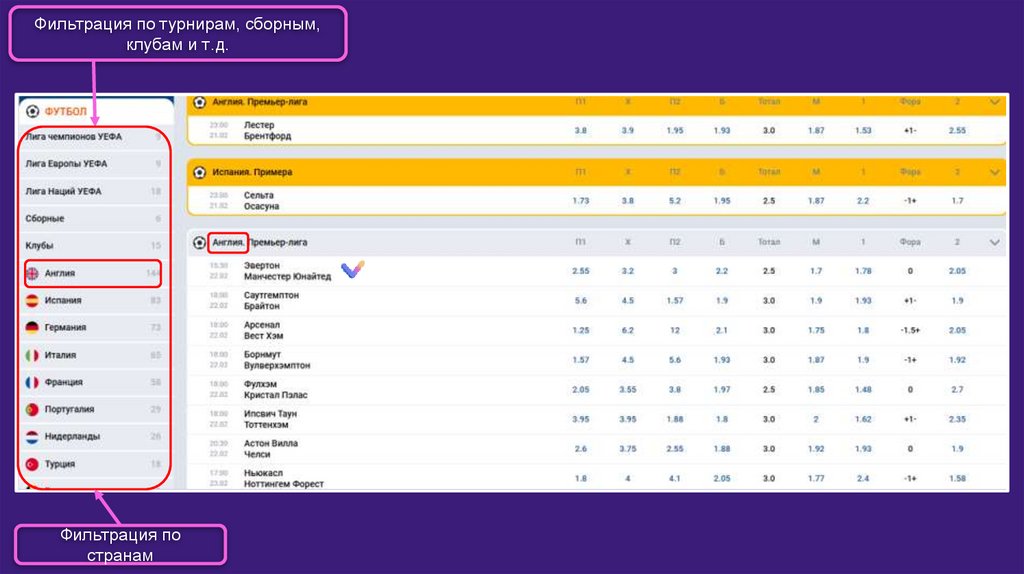Click ball icon of Испания. Примера header
Viewport: 1024px width, 574px height.
[200, 172]
